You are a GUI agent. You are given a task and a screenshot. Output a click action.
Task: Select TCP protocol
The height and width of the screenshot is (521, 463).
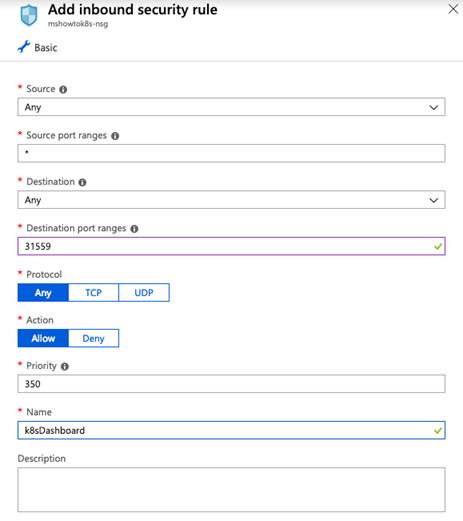point(93,293)
